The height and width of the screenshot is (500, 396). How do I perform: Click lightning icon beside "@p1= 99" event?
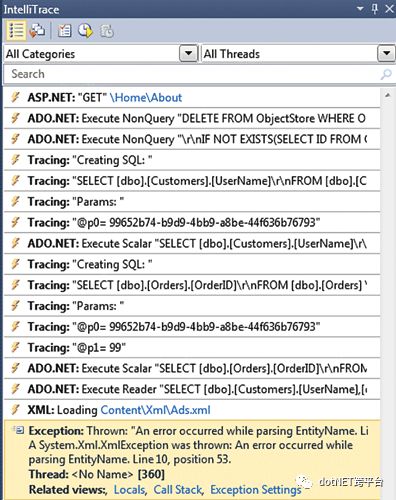[15, 347]
